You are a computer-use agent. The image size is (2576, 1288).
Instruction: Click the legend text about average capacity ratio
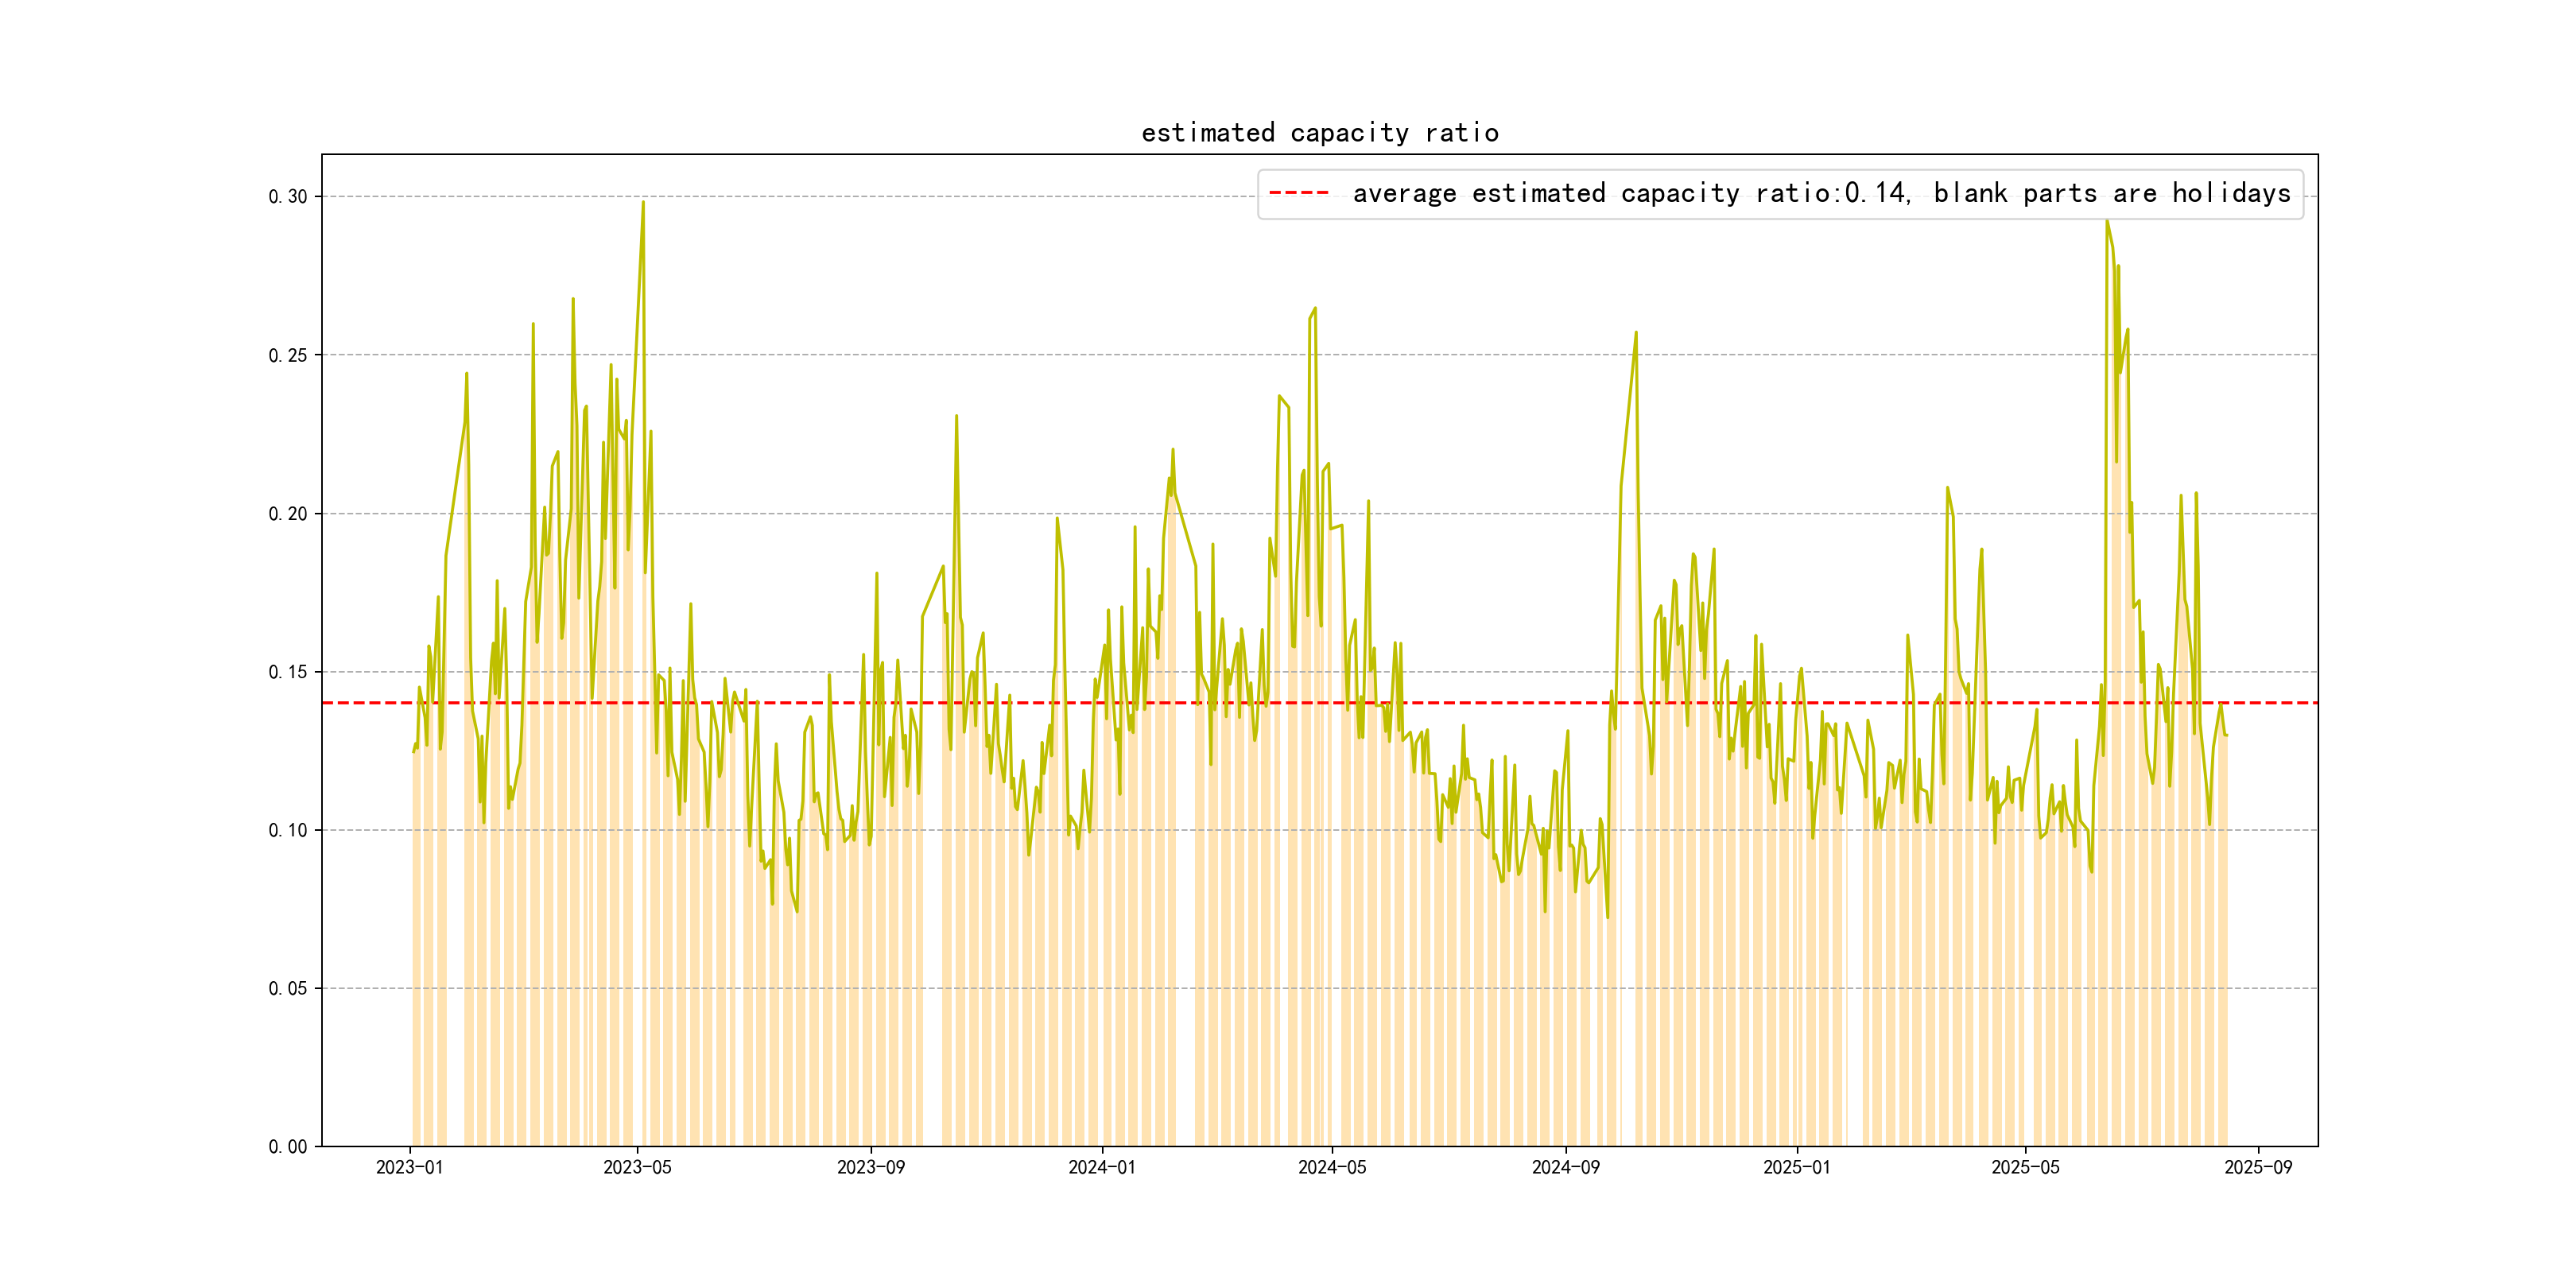coord(1821,193)
